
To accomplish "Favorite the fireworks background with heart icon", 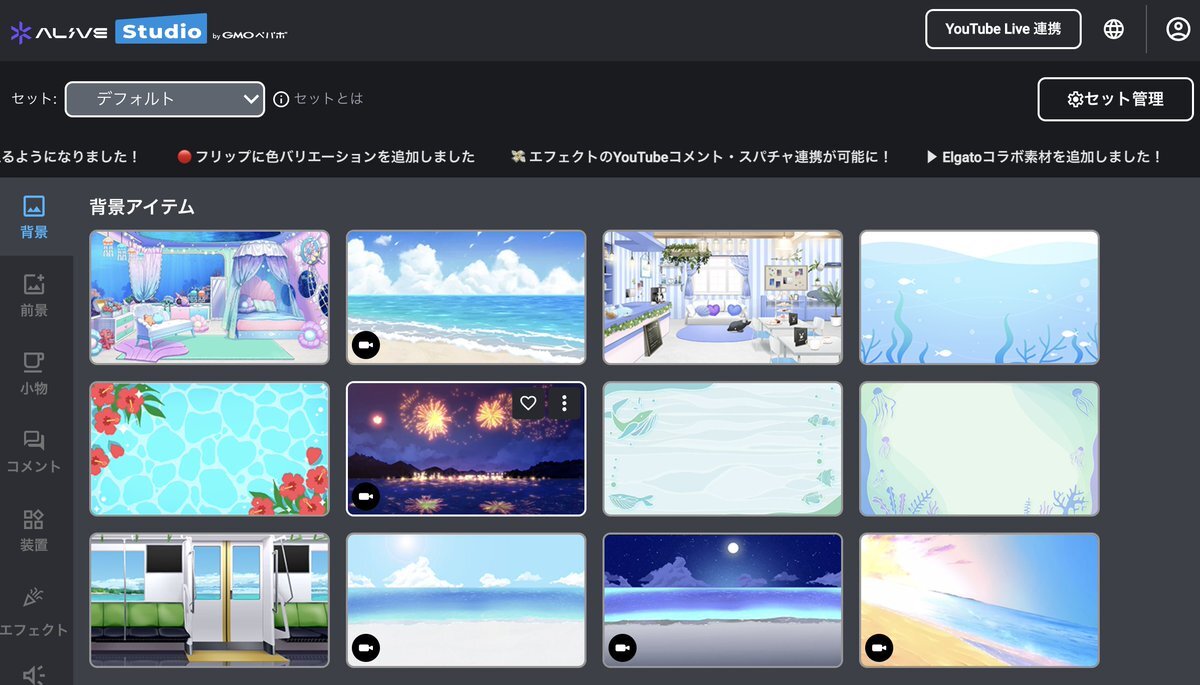I will pyautogui.click(x=529, y=403).
